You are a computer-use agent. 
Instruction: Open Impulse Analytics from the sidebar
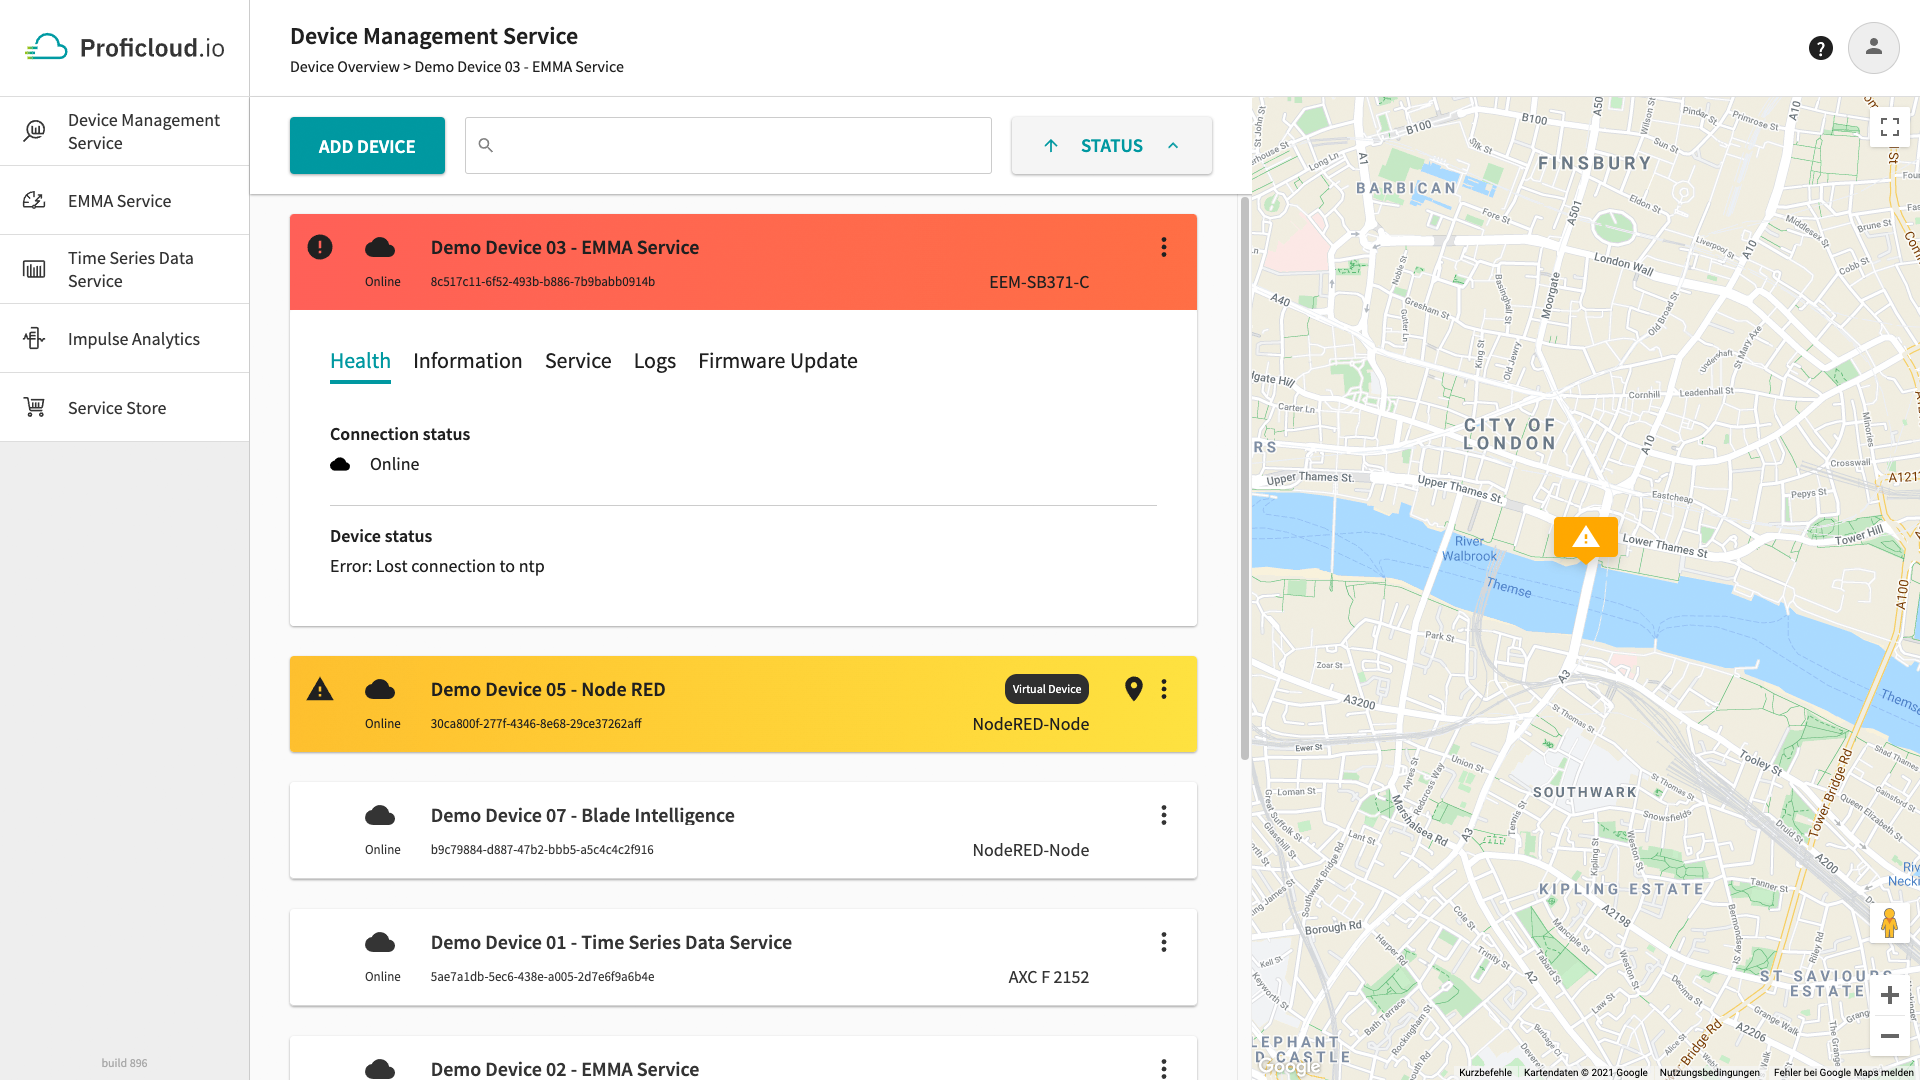(133, 338)
